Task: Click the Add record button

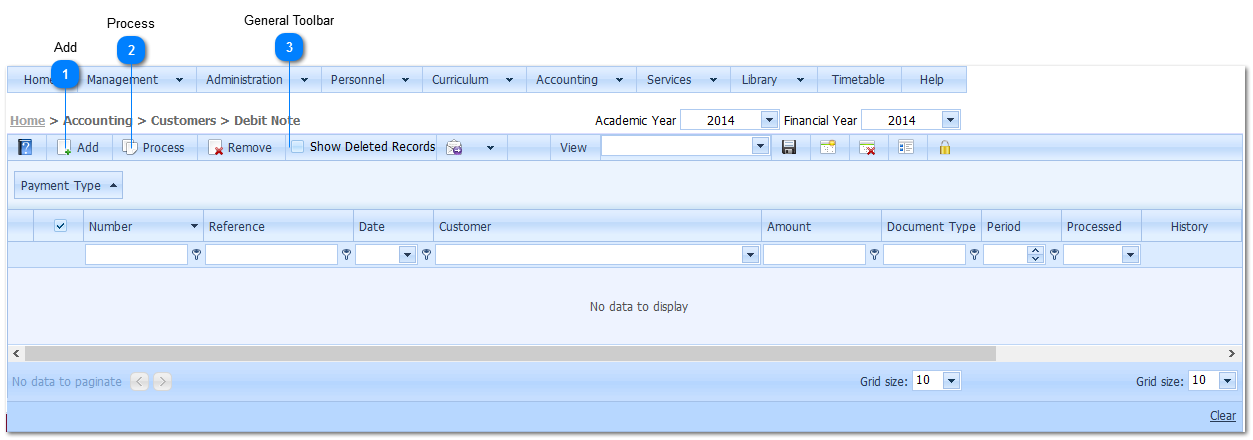Action: click(78, 147)
